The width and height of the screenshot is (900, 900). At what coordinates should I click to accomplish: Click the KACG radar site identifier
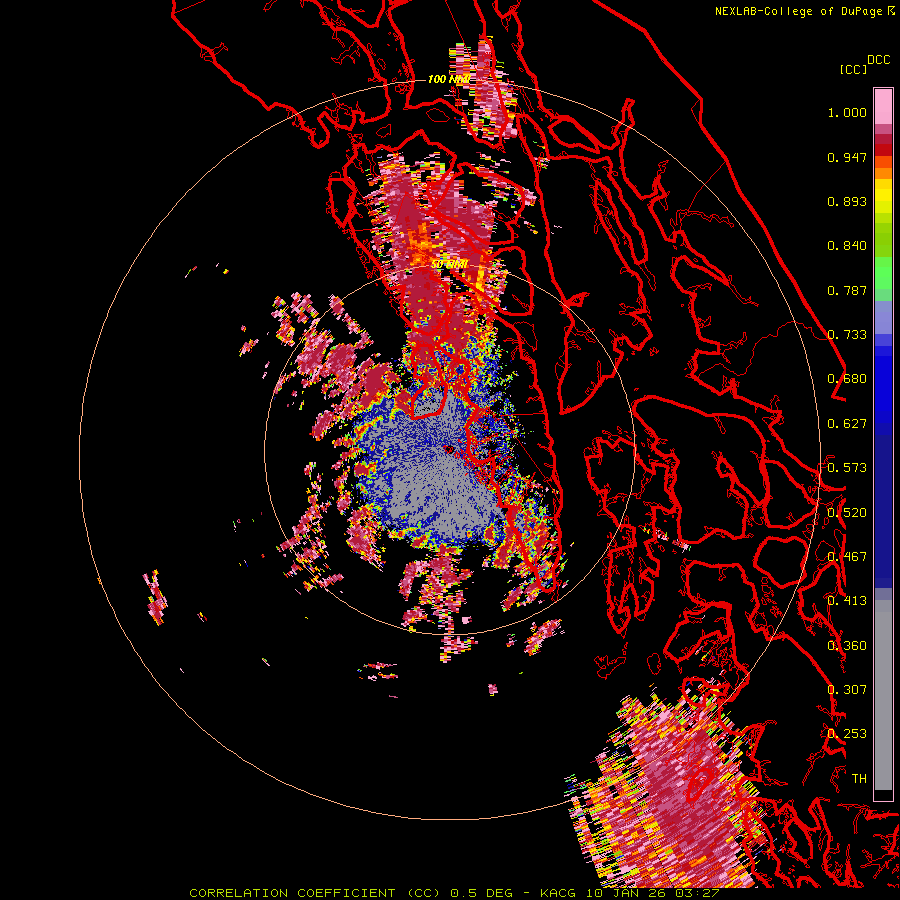pos(558,893)
